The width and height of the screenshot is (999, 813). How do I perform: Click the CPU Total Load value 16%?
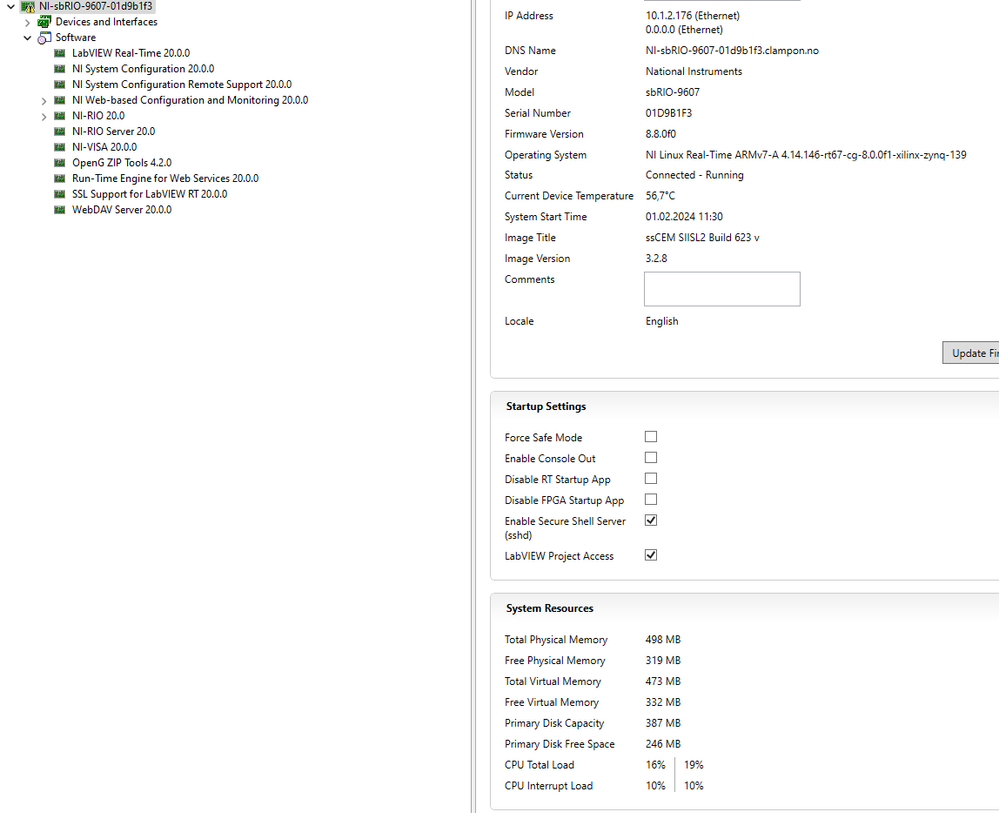pyautogui.click(x=655, y=765)
